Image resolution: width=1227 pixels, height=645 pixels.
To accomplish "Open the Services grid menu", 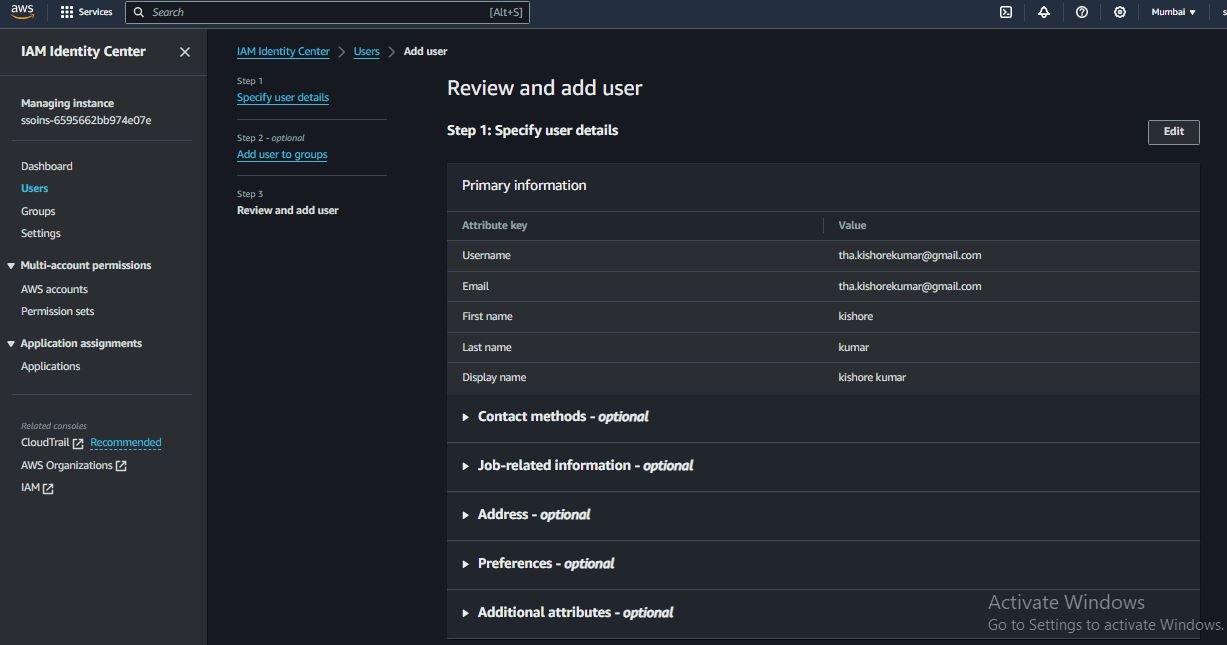I will (x=86, y=12).
